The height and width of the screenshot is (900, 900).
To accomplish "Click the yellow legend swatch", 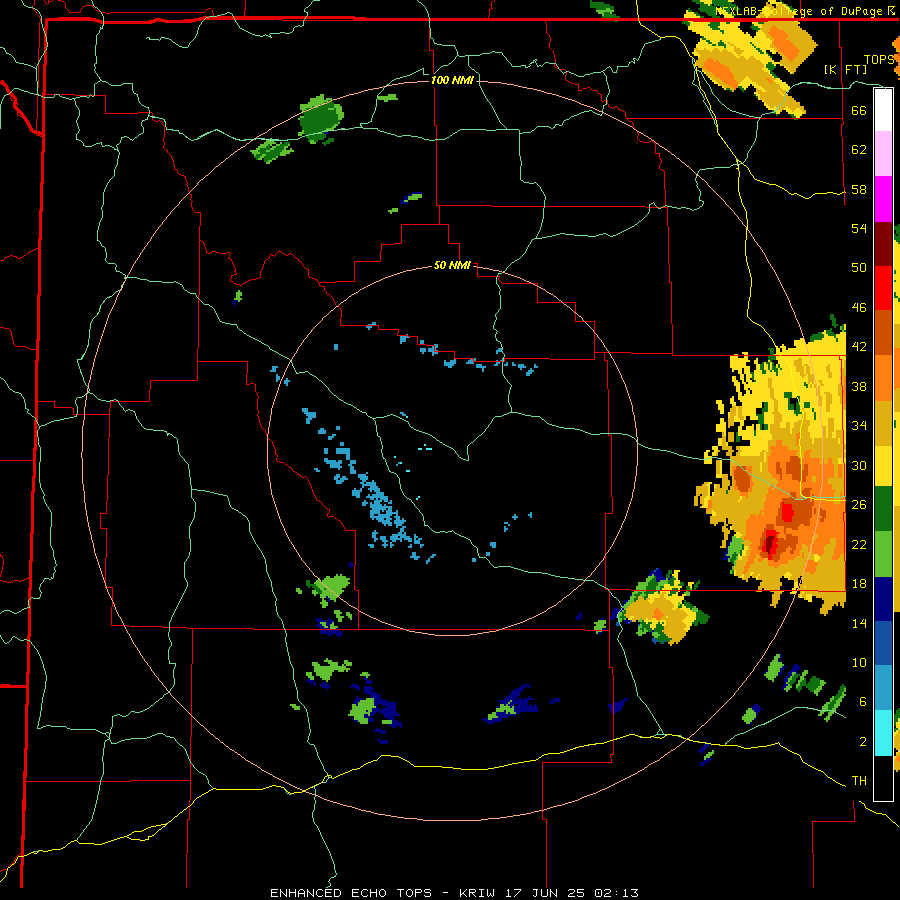I will click(883, 466).
